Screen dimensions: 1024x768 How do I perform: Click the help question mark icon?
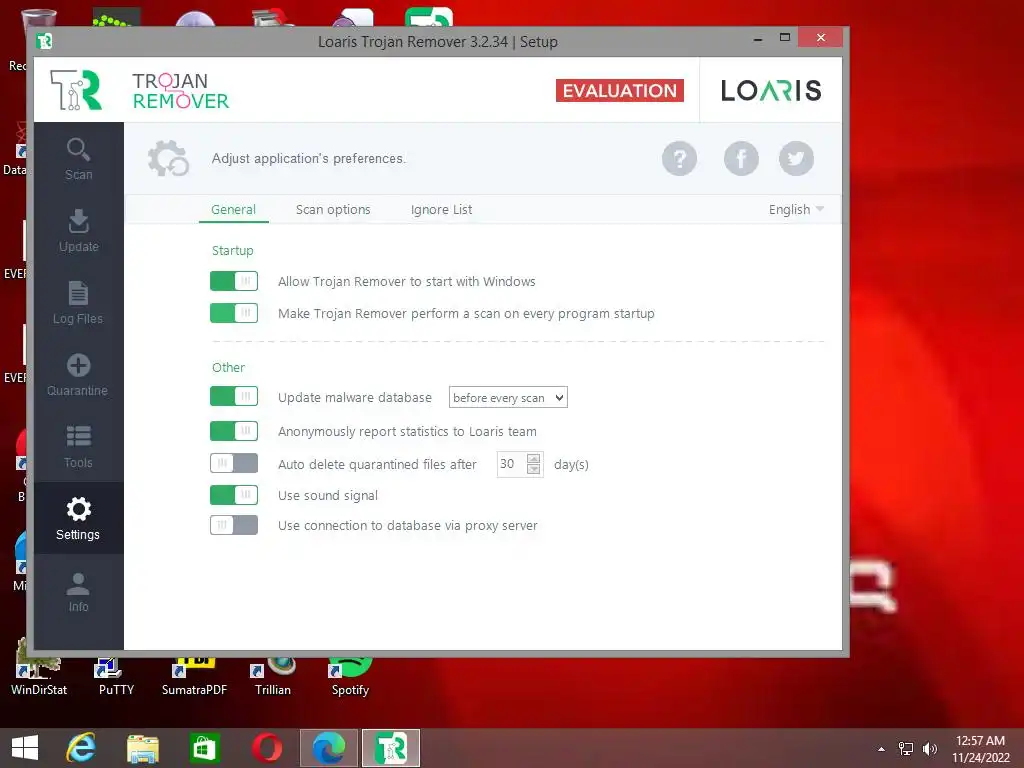pos(679,158)
